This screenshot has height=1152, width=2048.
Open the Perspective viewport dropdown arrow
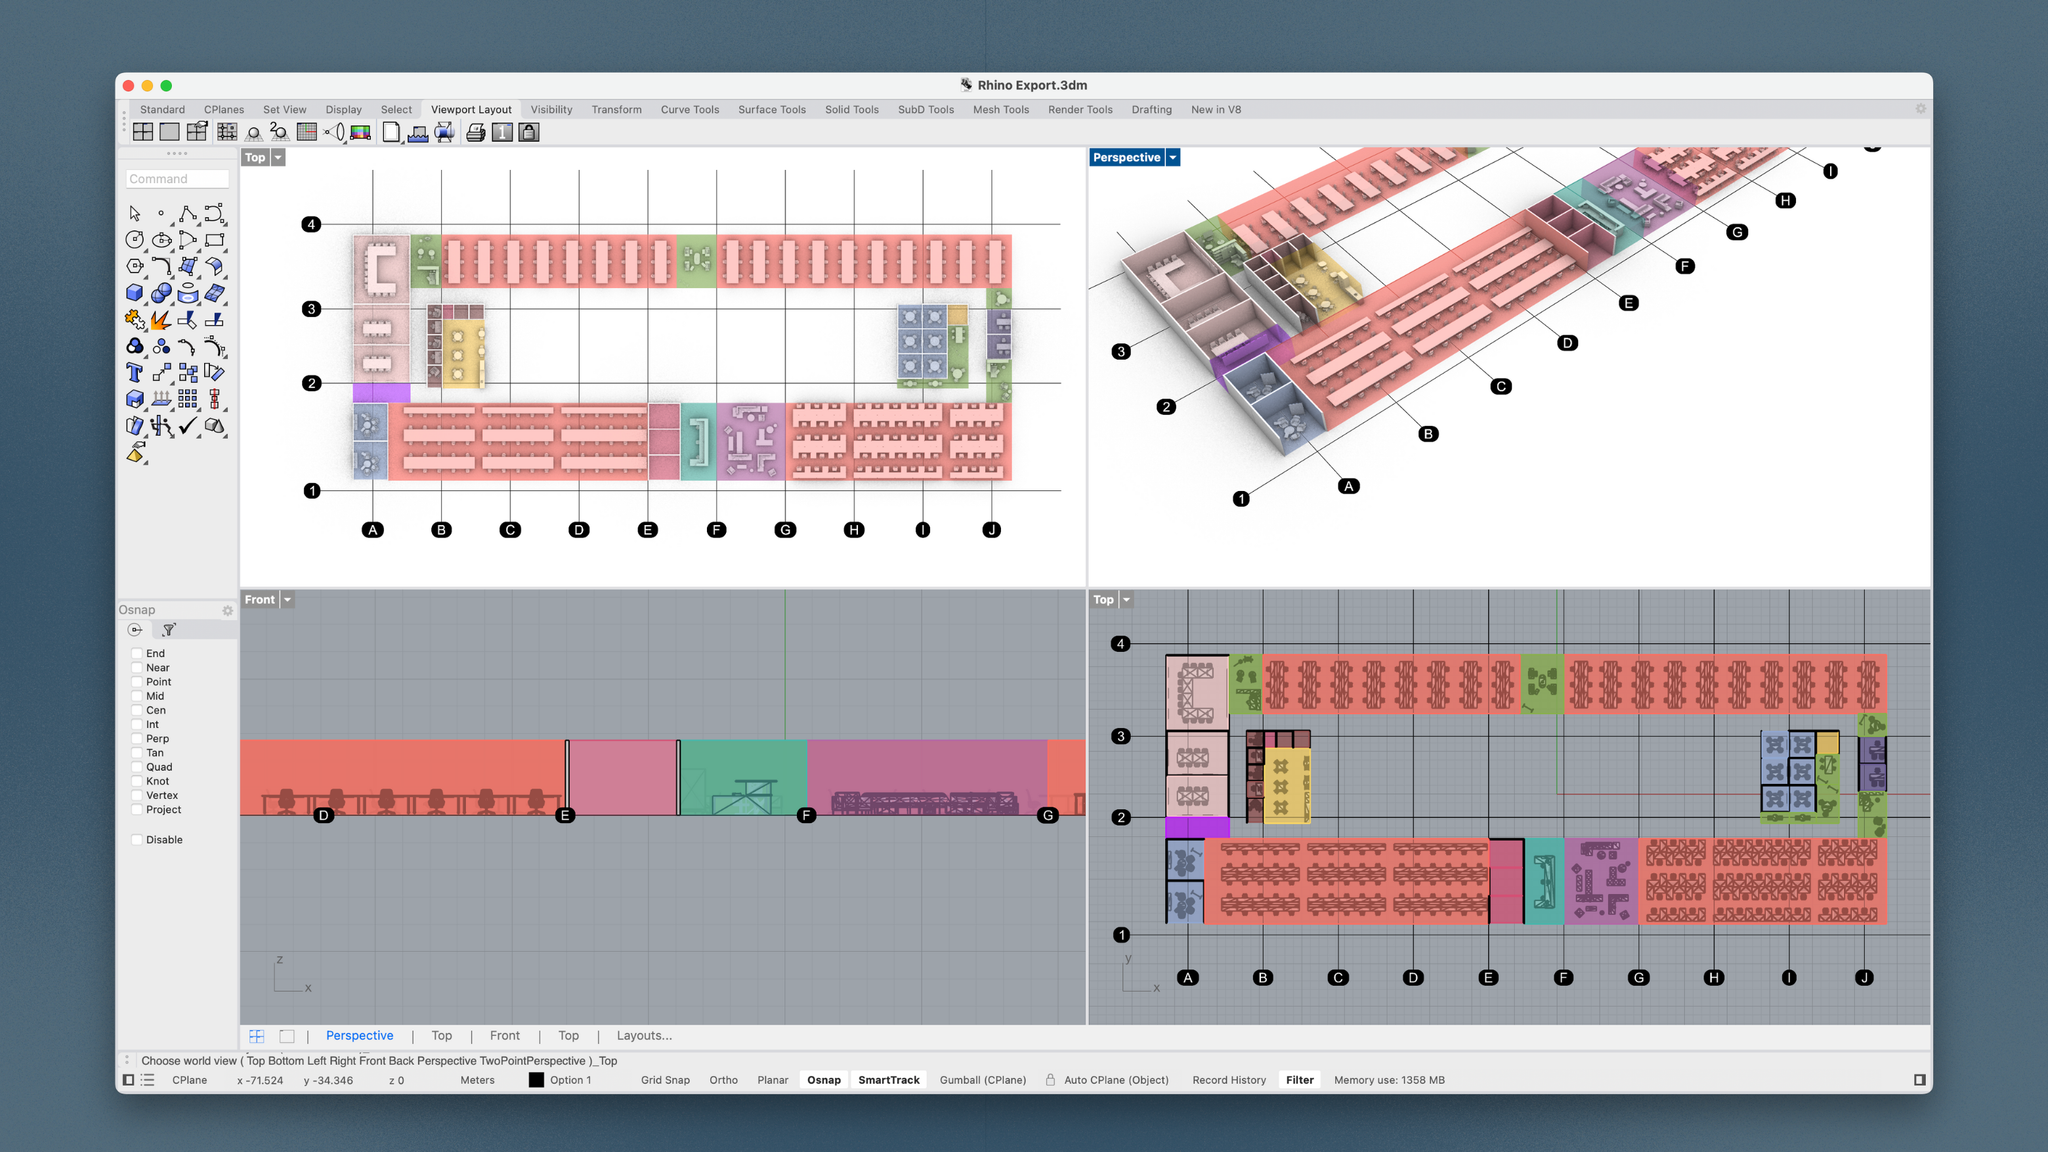click(x=1173, y=158)
